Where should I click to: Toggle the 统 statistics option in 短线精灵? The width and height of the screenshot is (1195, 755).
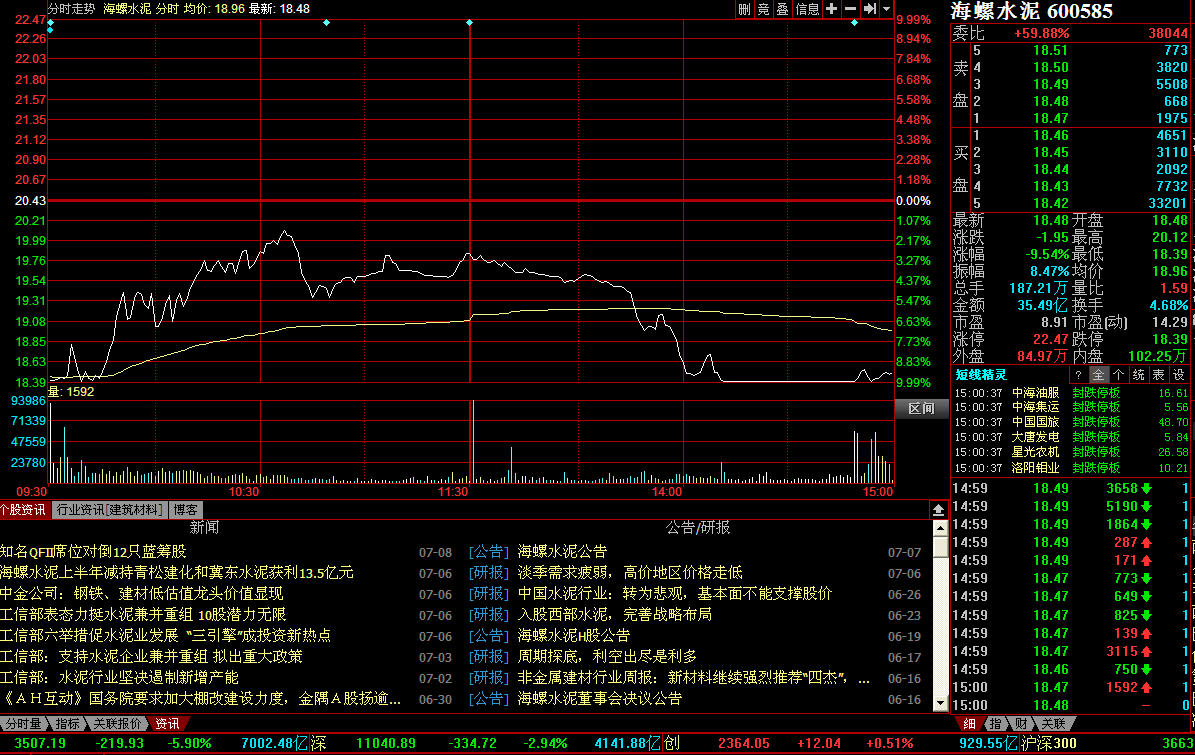[1138, 375]
